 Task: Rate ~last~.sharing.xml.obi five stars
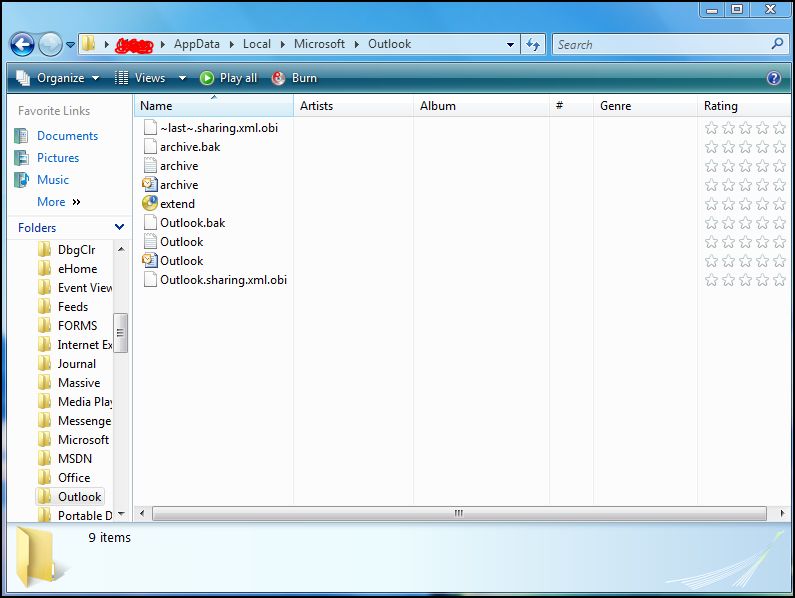pos(779,128)
